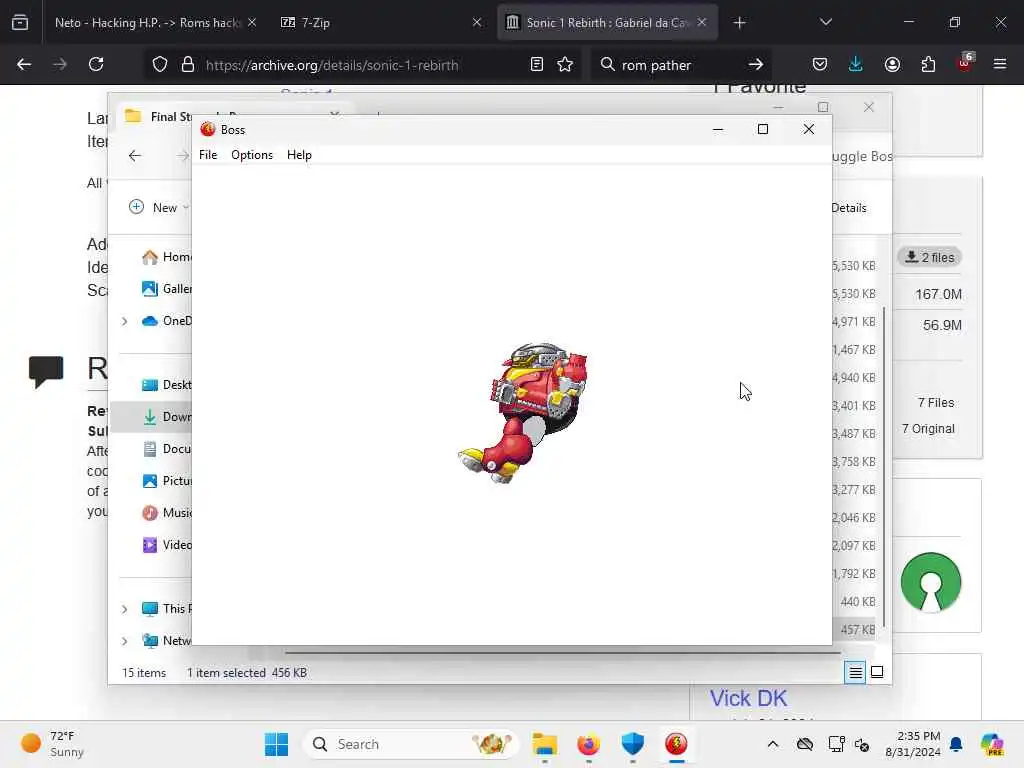
Task: Open the Options menu in Boss window
Action: [x=251, y=155]
